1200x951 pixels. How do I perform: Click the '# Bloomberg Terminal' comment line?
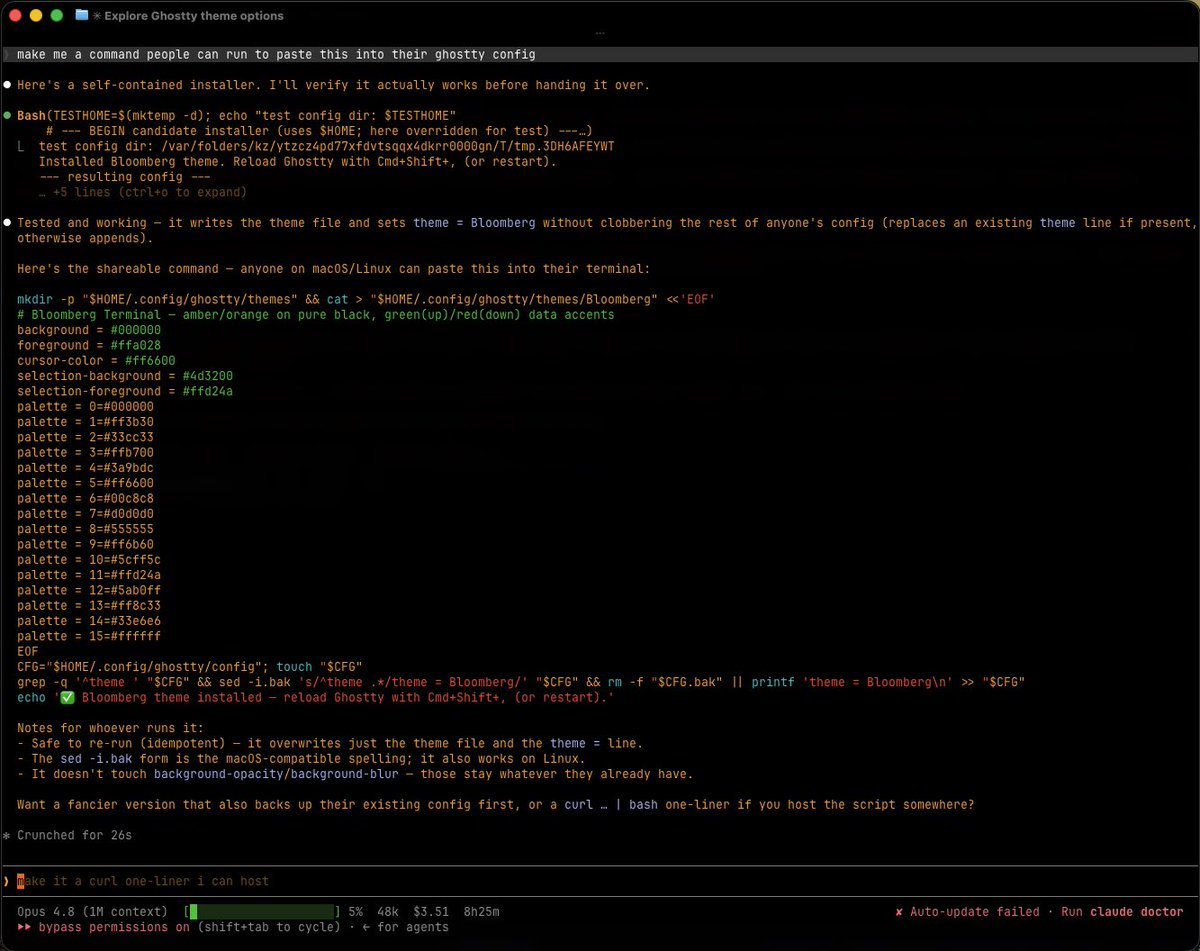tap(316, 315)
